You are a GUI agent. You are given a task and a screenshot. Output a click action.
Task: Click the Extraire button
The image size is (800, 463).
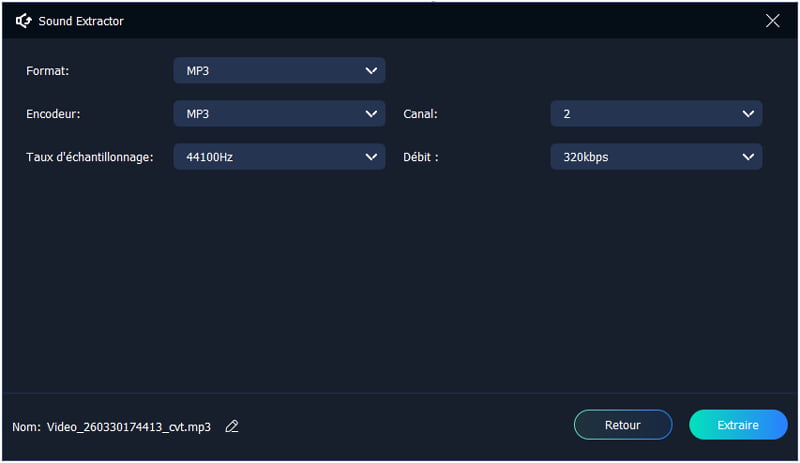tap(737, 425)
